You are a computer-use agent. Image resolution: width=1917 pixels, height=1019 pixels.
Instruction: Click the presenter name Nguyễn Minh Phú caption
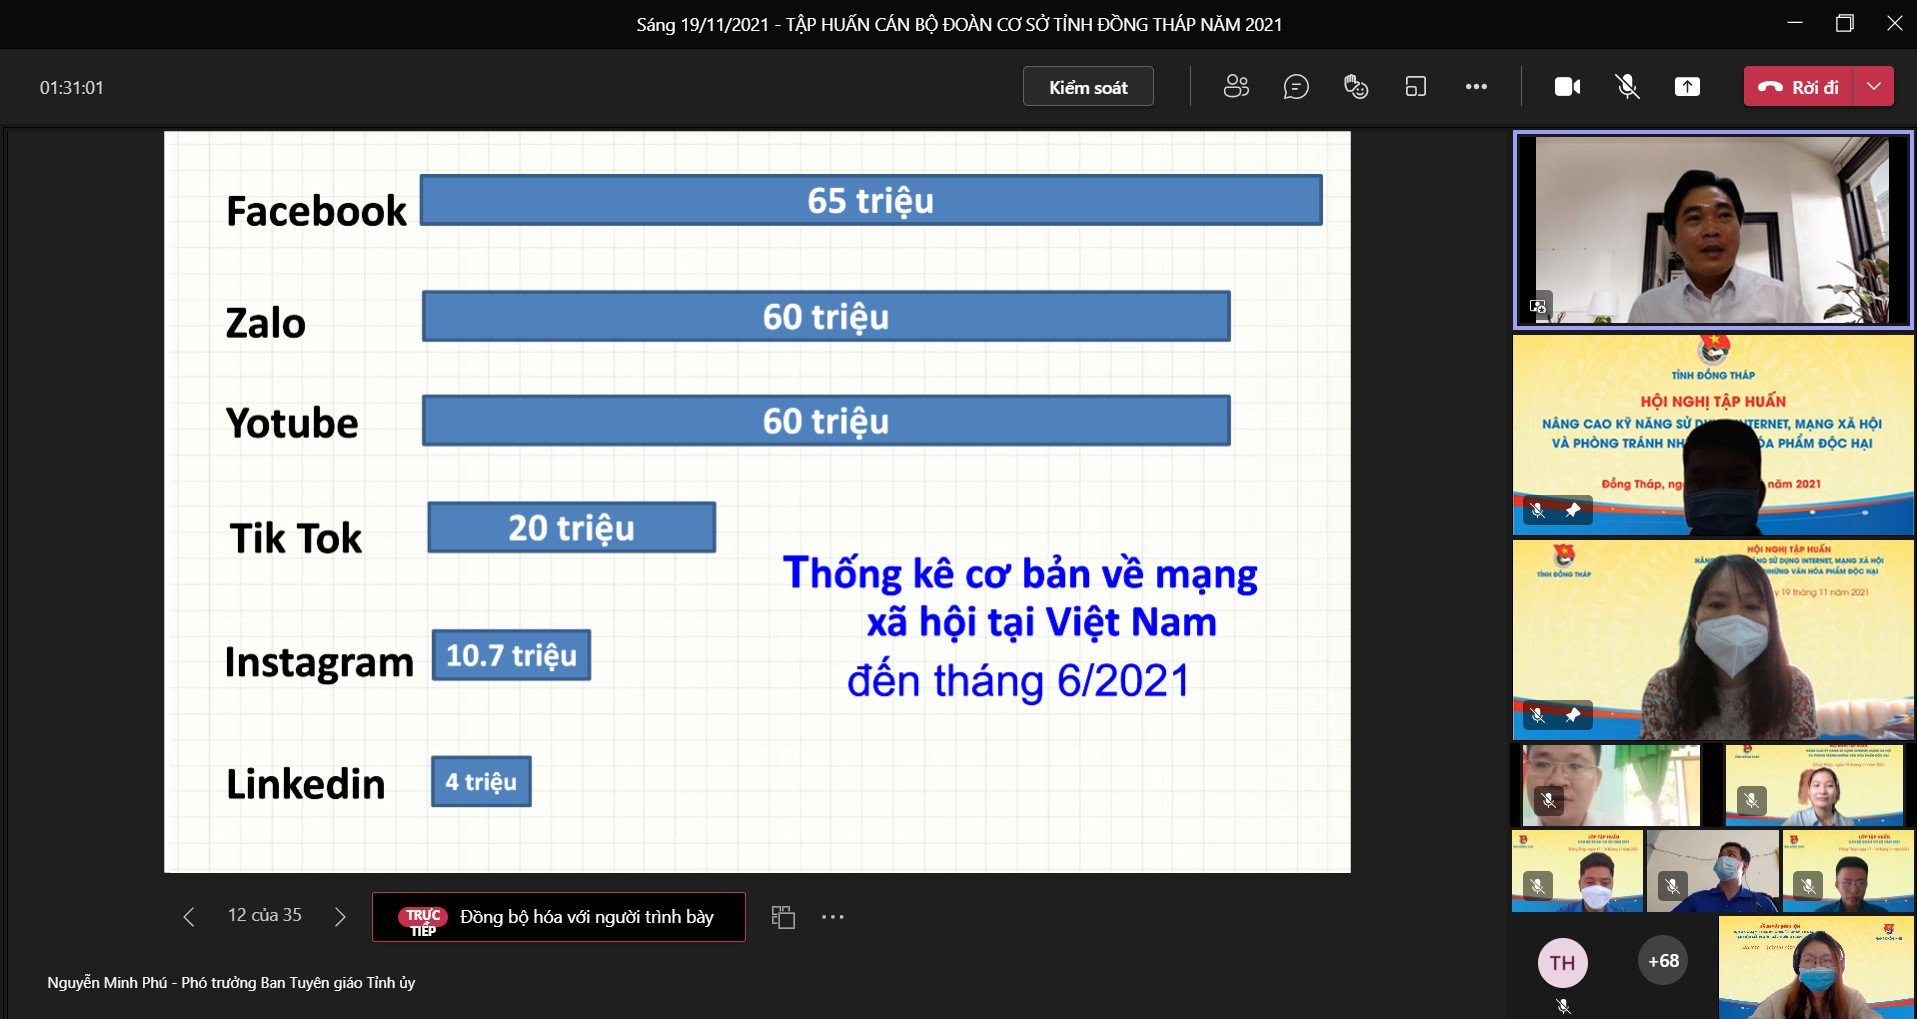(x=231, y=983)
